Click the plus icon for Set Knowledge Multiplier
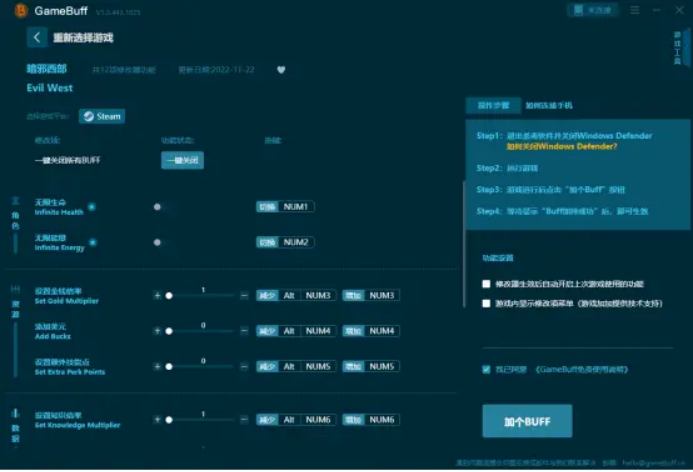 point(157,419)
